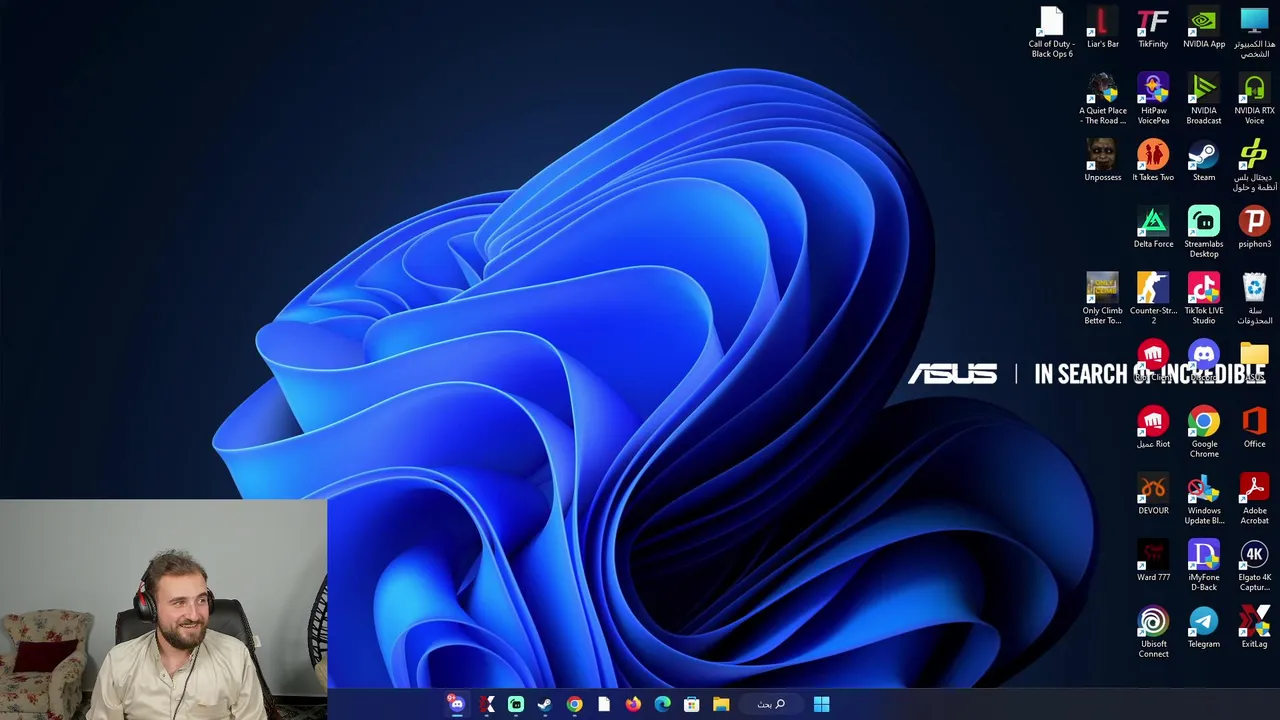The width and height of the screenshot is (1280, 720).
Task: Select the green Digital Plus desktop icon
Action: (x=1254, y=166)
